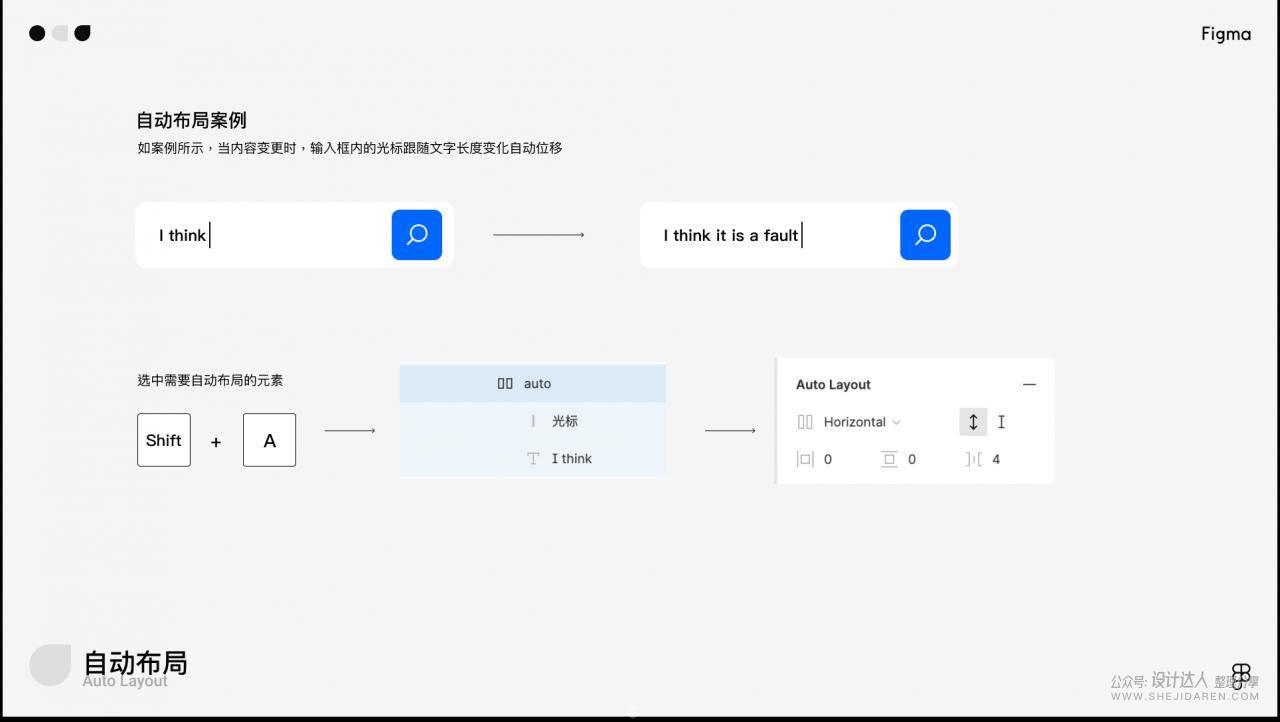Click the A key box

tap(269, 440)
